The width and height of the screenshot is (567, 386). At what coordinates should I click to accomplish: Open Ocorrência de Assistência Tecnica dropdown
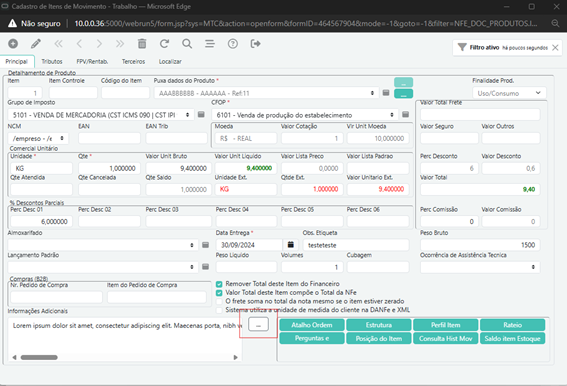480,267
